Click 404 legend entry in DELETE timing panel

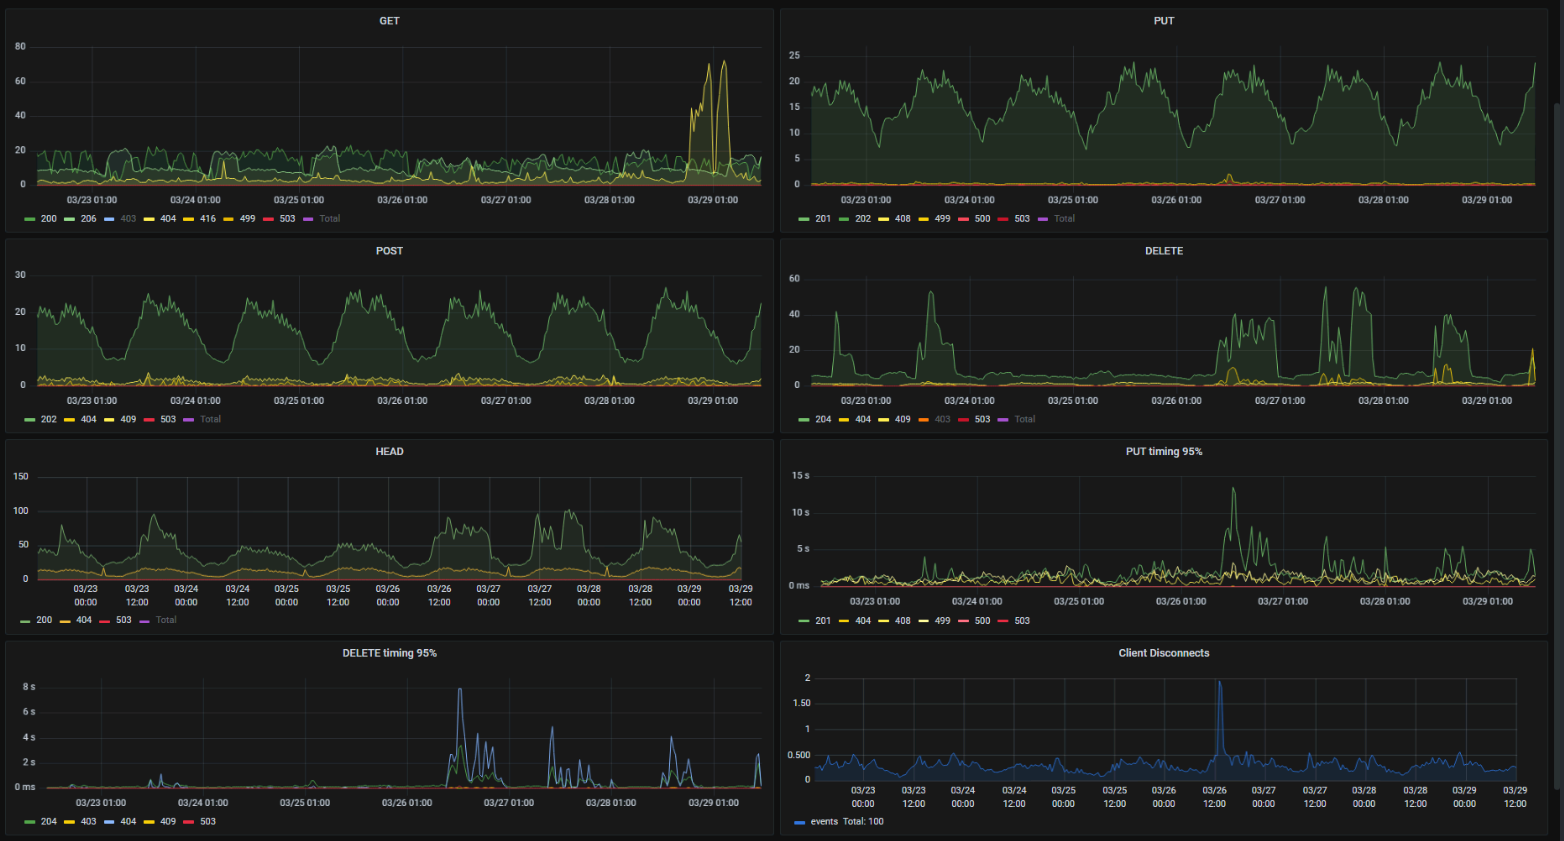(x=120, y=822)
